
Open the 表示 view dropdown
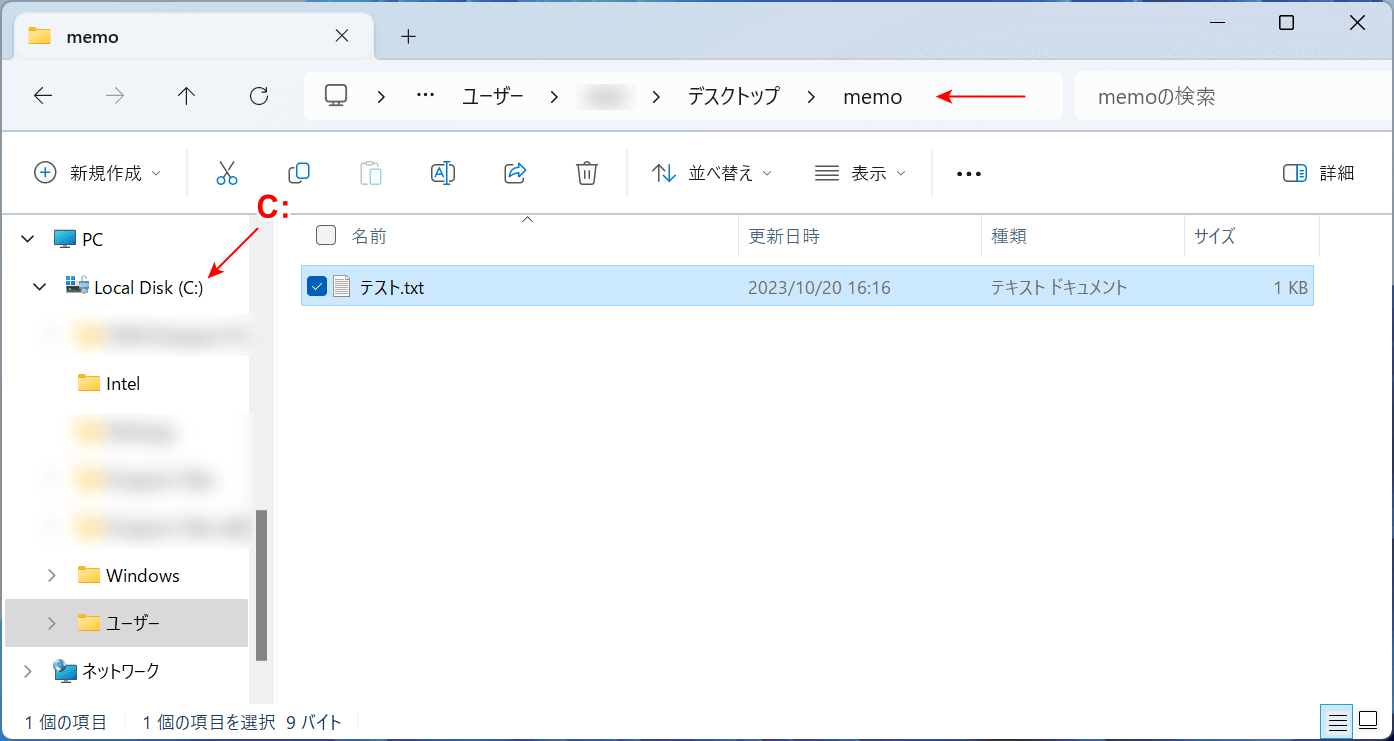(x=860, y=173)
